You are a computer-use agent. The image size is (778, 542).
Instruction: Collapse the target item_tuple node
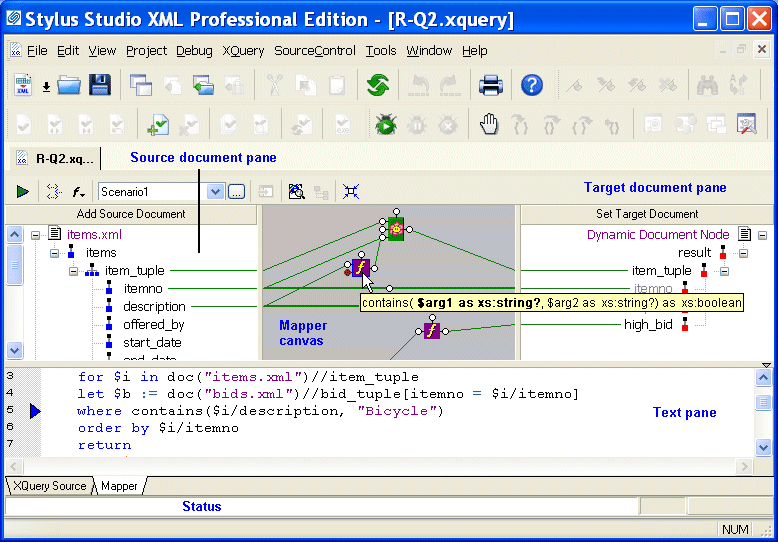[x=725, y=271]
